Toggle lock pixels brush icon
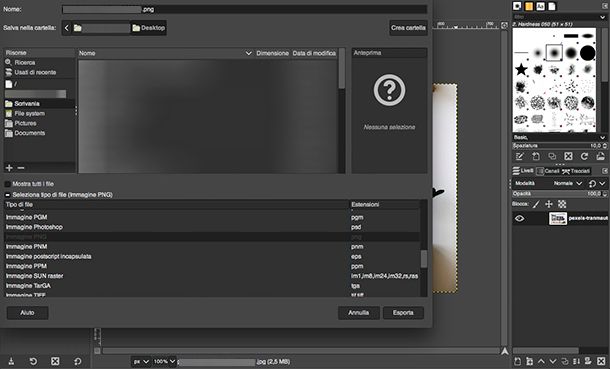This screenshot has width=610, height=369. click(536, 204)
